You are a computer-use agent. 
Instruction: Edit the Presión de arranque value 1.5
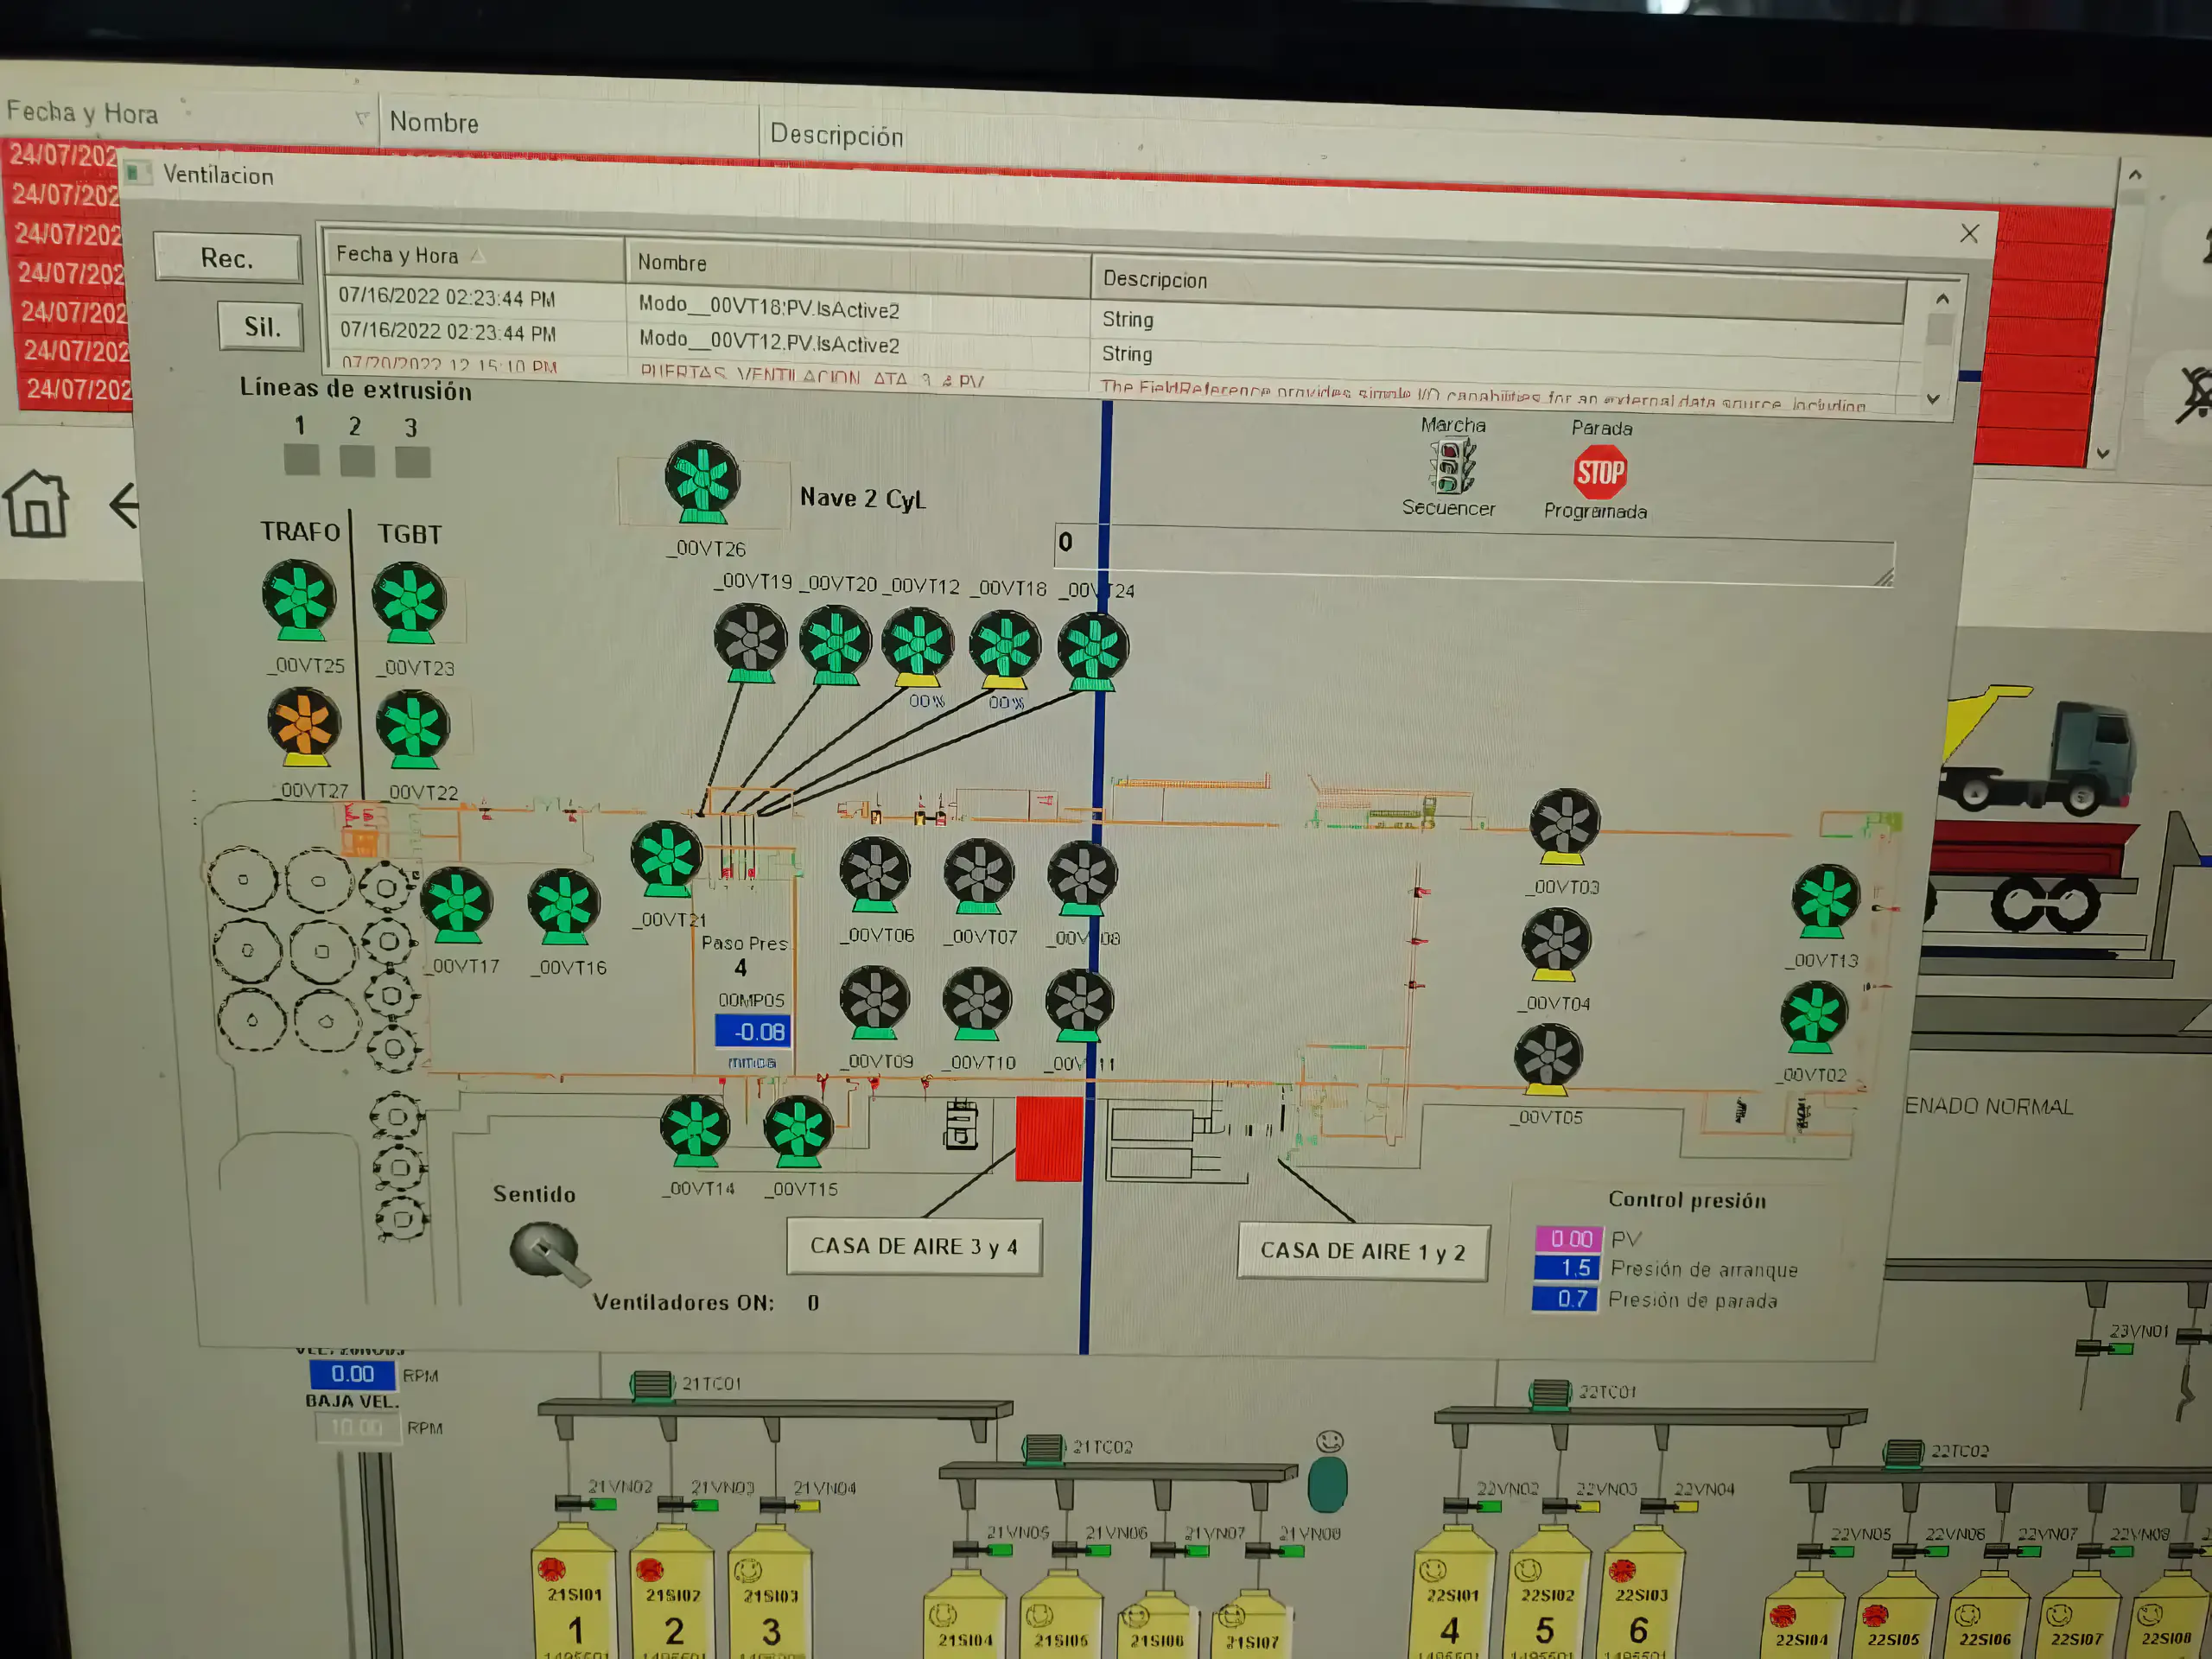click(1565, 1268)
